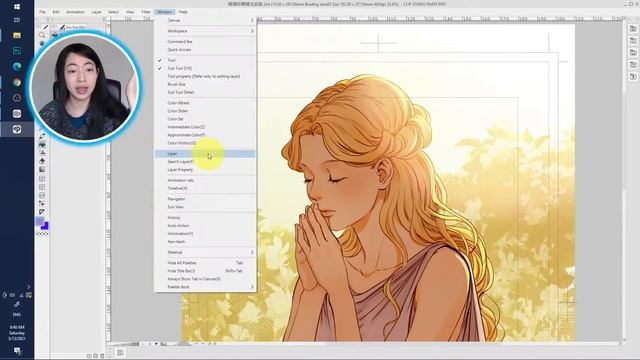This screenshot has width=640, height=360.
Task: Enable Always Show Tab in Canvas
Action: (205, 279)
